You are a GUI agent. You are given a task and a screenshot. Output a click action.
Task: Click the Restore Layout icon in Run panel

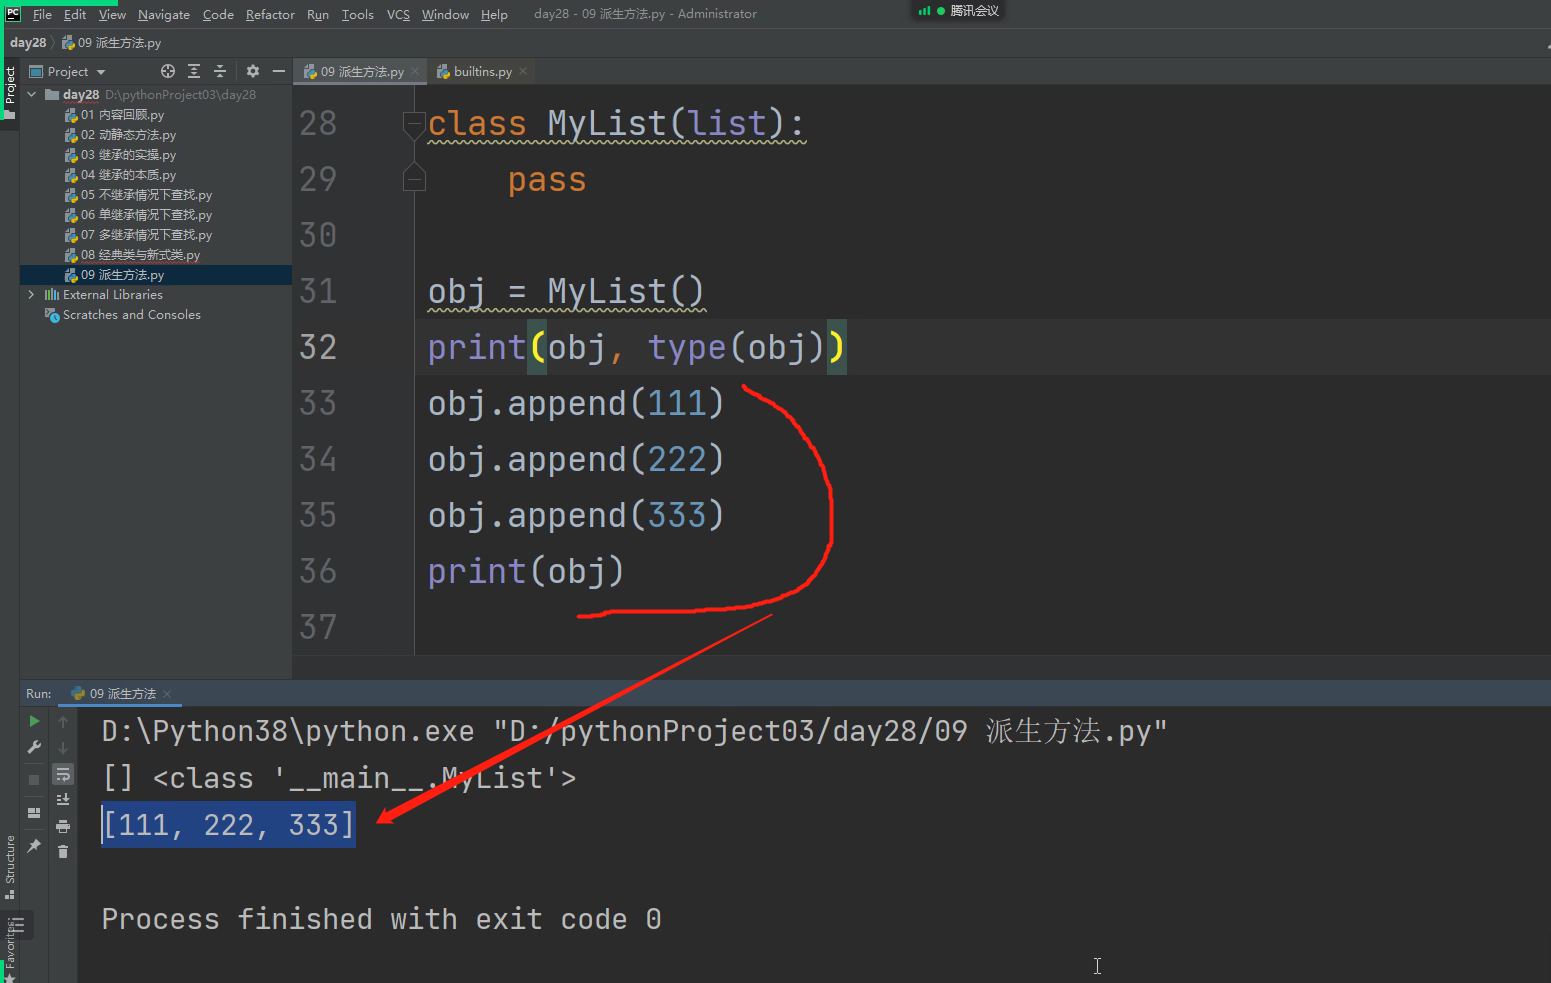point(34,813)
